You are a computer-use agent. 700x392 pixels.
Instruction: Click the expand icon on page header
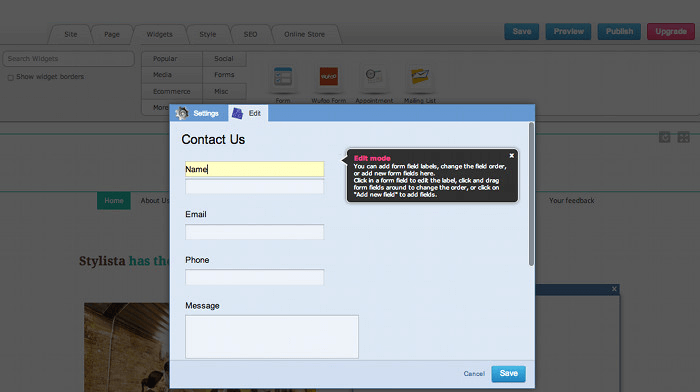pos(683,137)
